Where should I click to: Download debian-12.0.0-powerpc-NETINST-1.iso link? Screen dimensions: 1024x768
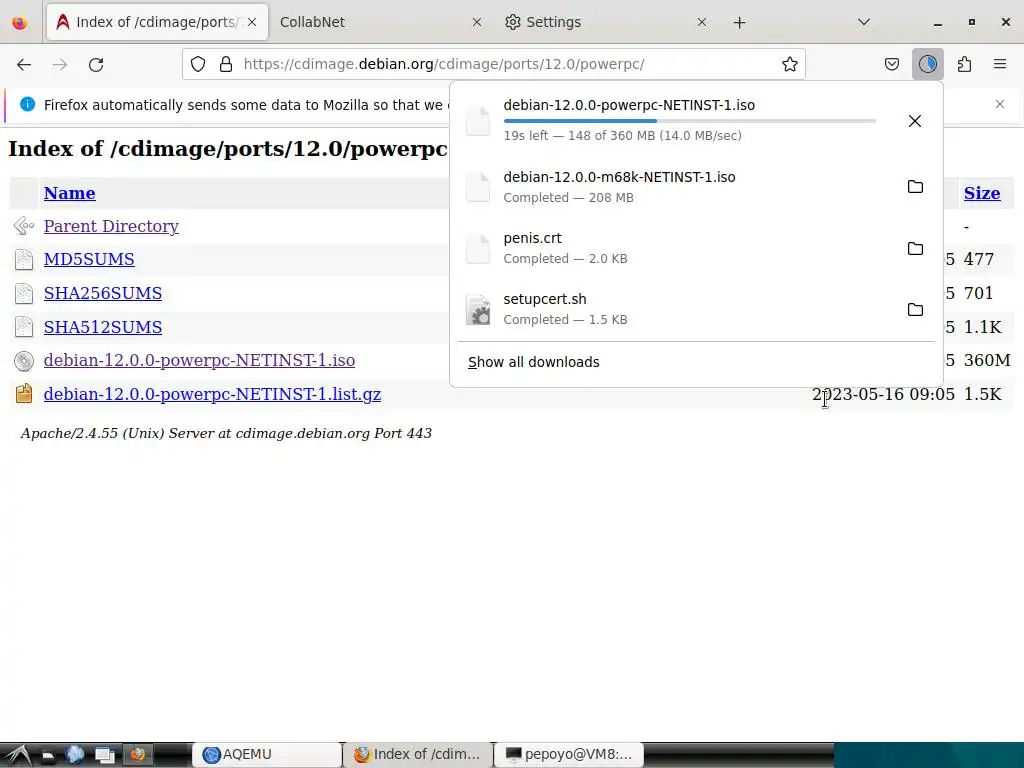point(199,360)
